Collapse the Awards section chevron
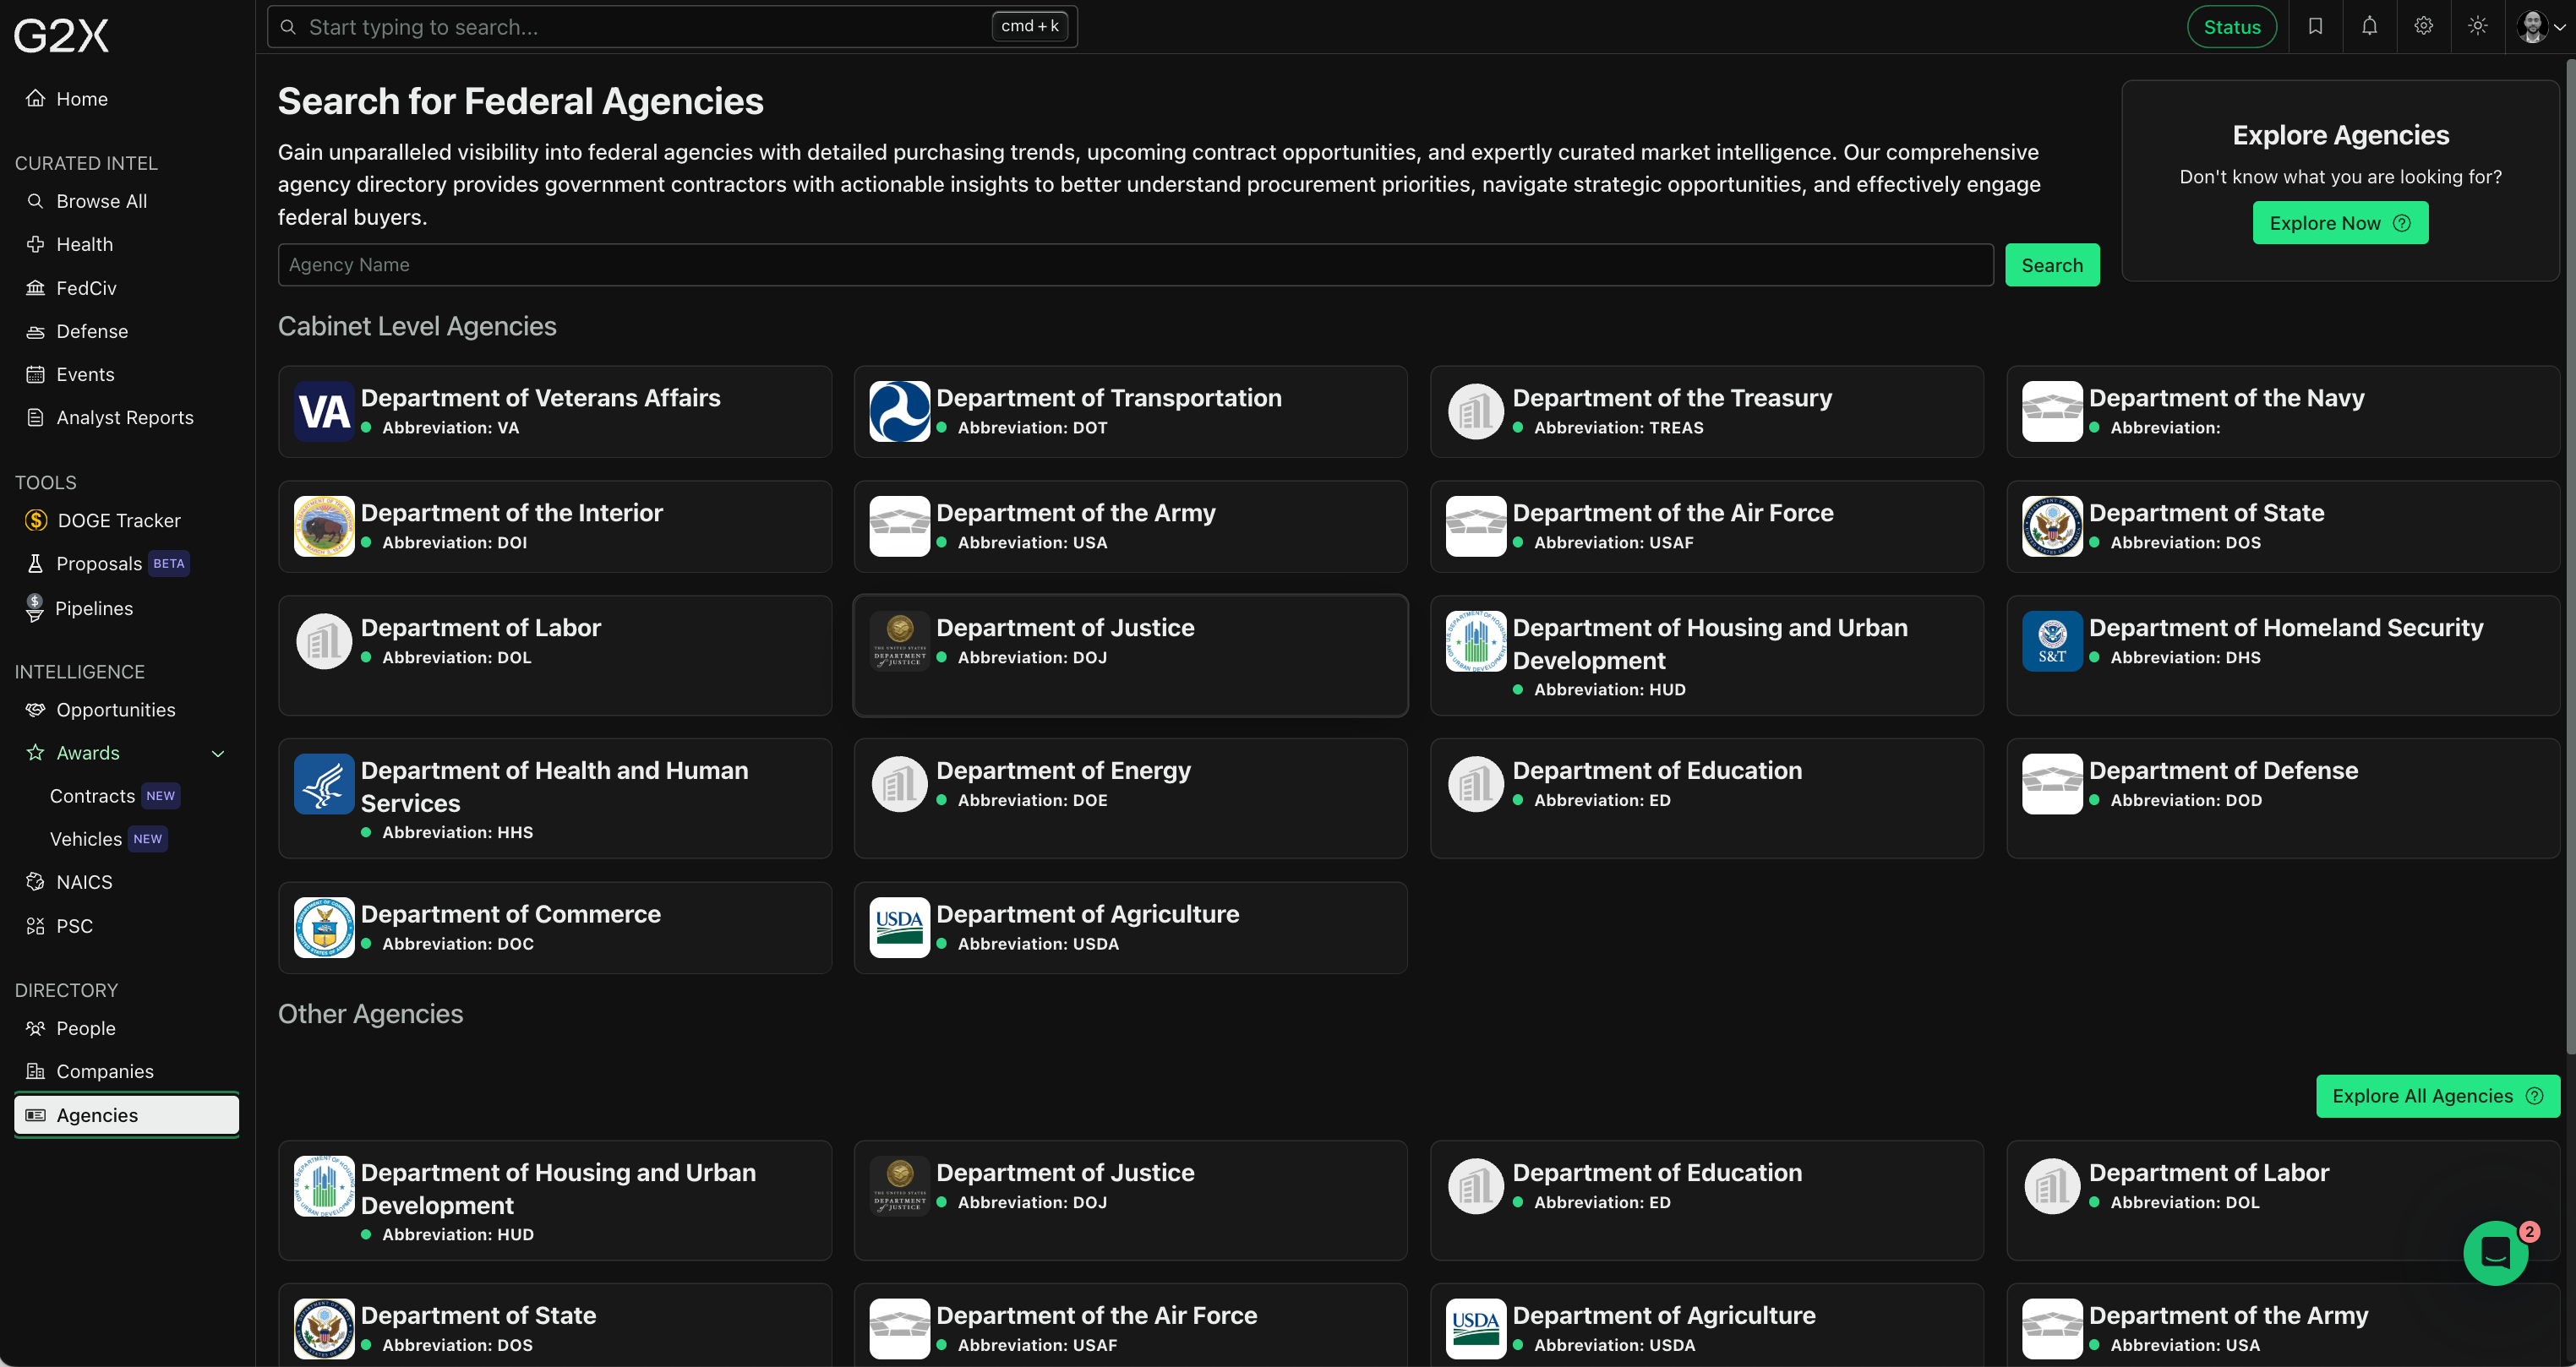The image size is (2576, 1367). (217, 753)
